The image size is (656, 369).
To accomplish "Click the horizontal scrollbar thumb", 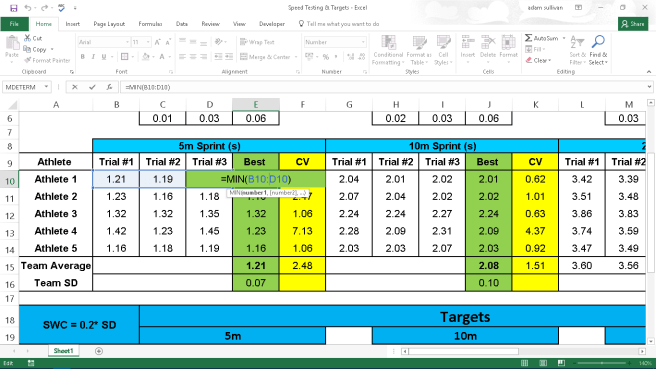I will pos(463,351).
